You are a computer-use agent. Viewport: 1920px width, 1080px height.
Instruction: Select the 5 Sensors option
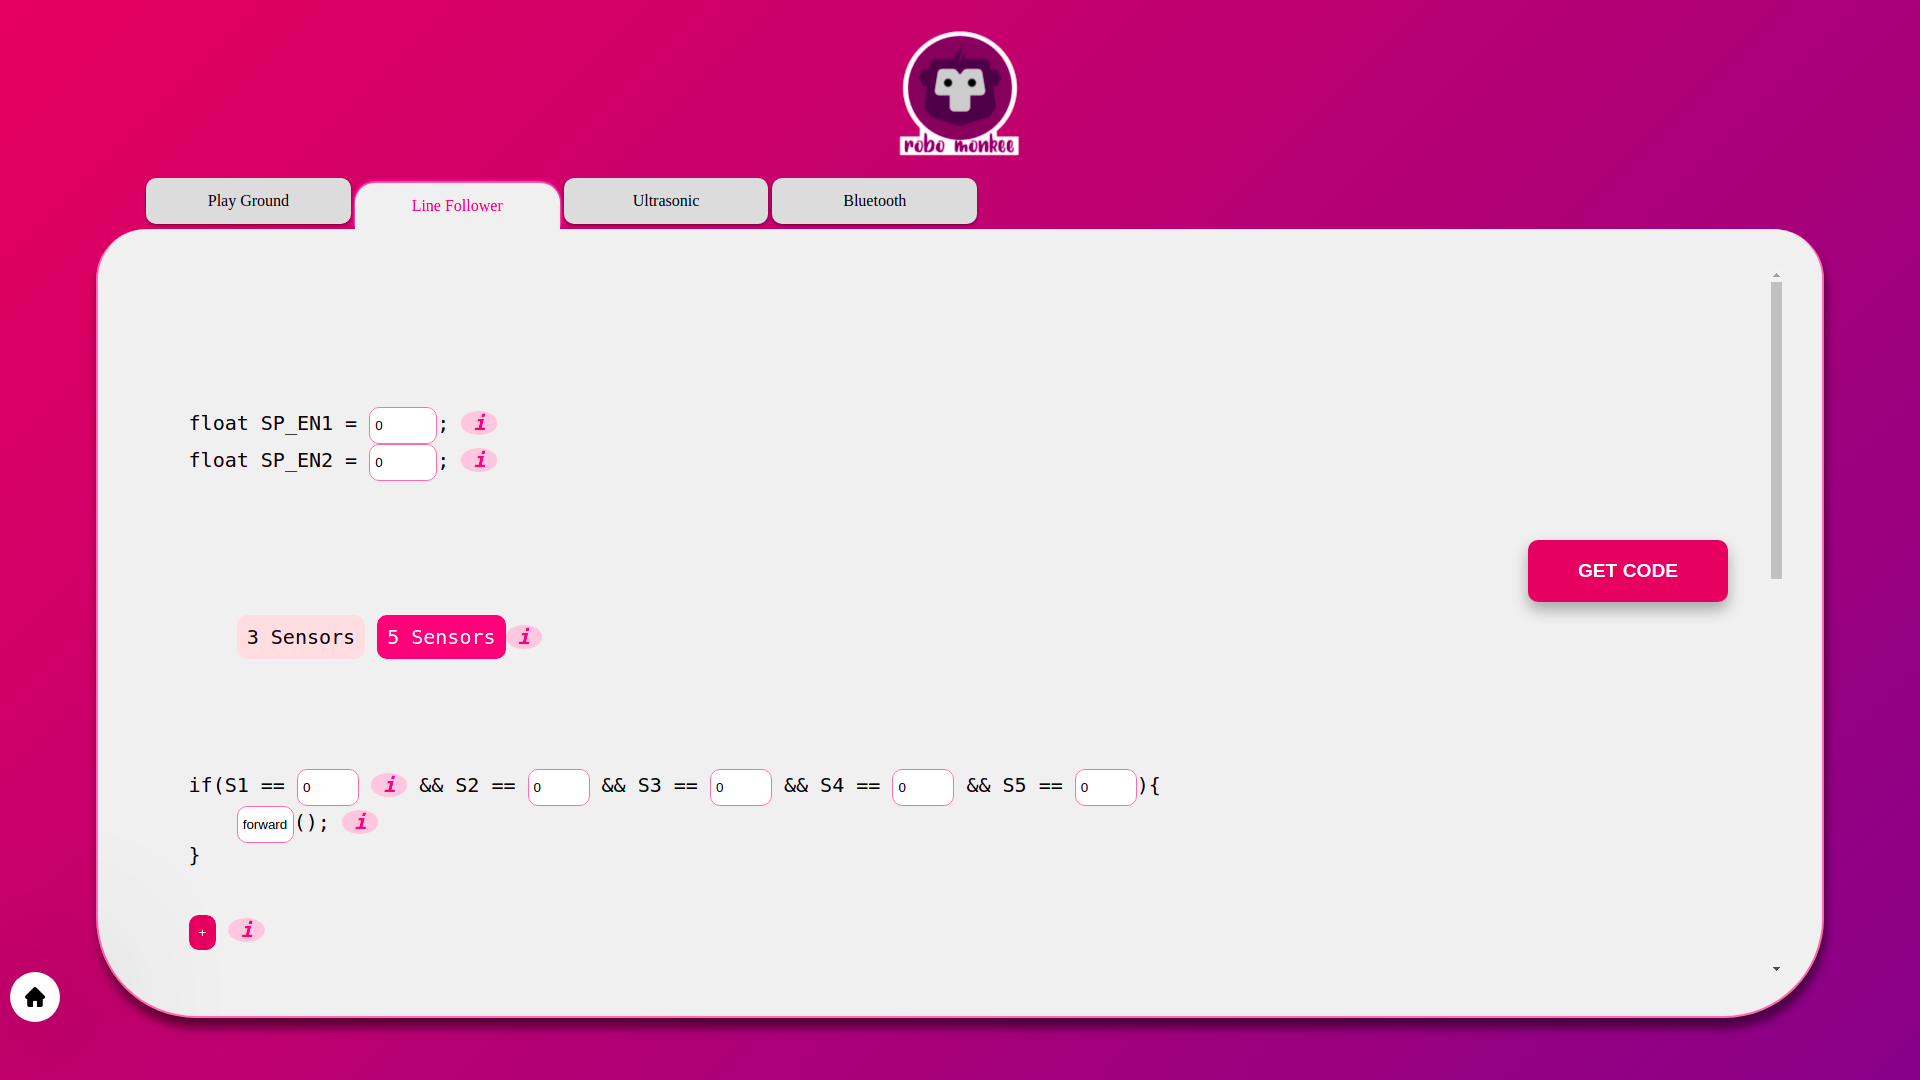point(441,637)
